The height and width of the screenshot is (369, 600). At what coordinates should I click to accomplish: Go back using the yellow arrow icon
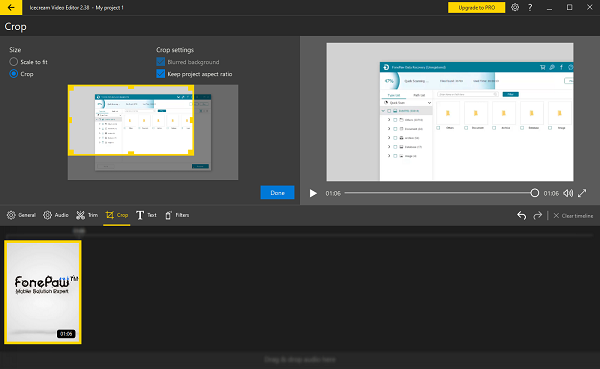11,7
